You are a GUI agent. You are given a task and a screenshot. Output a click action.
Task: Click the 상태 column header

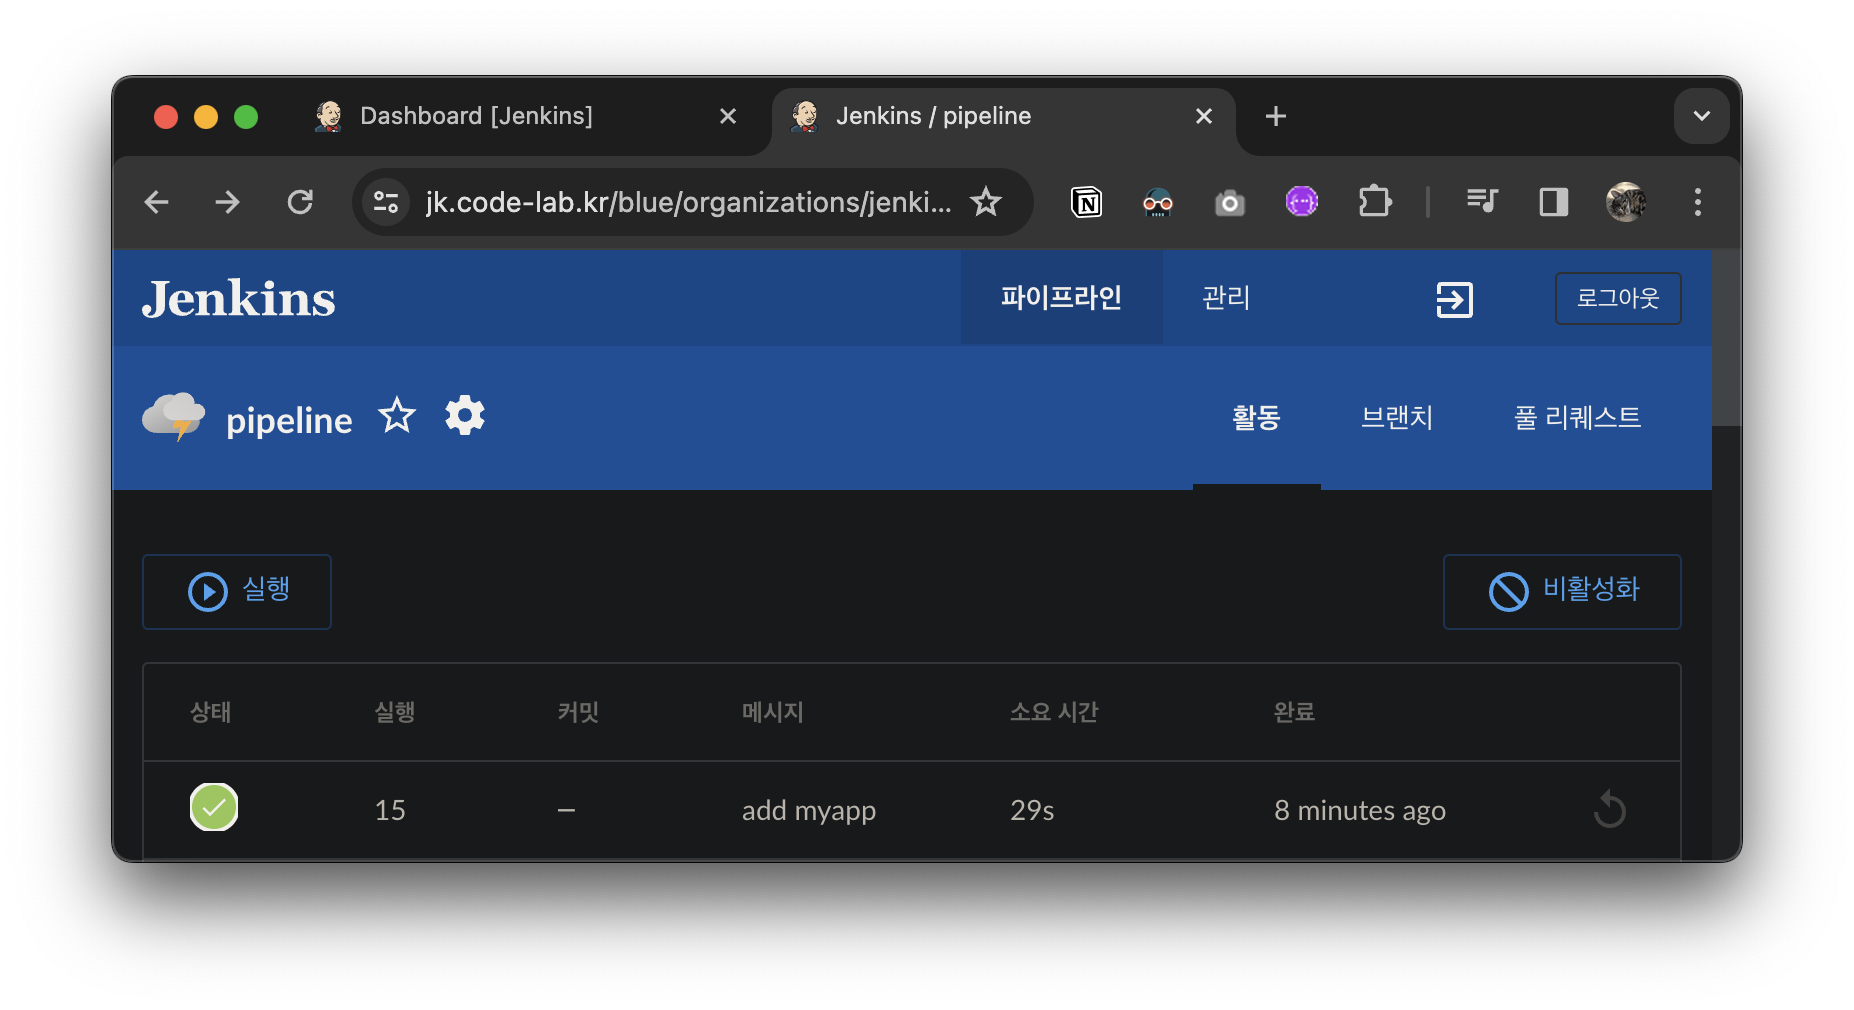click(x=210, y=712)
